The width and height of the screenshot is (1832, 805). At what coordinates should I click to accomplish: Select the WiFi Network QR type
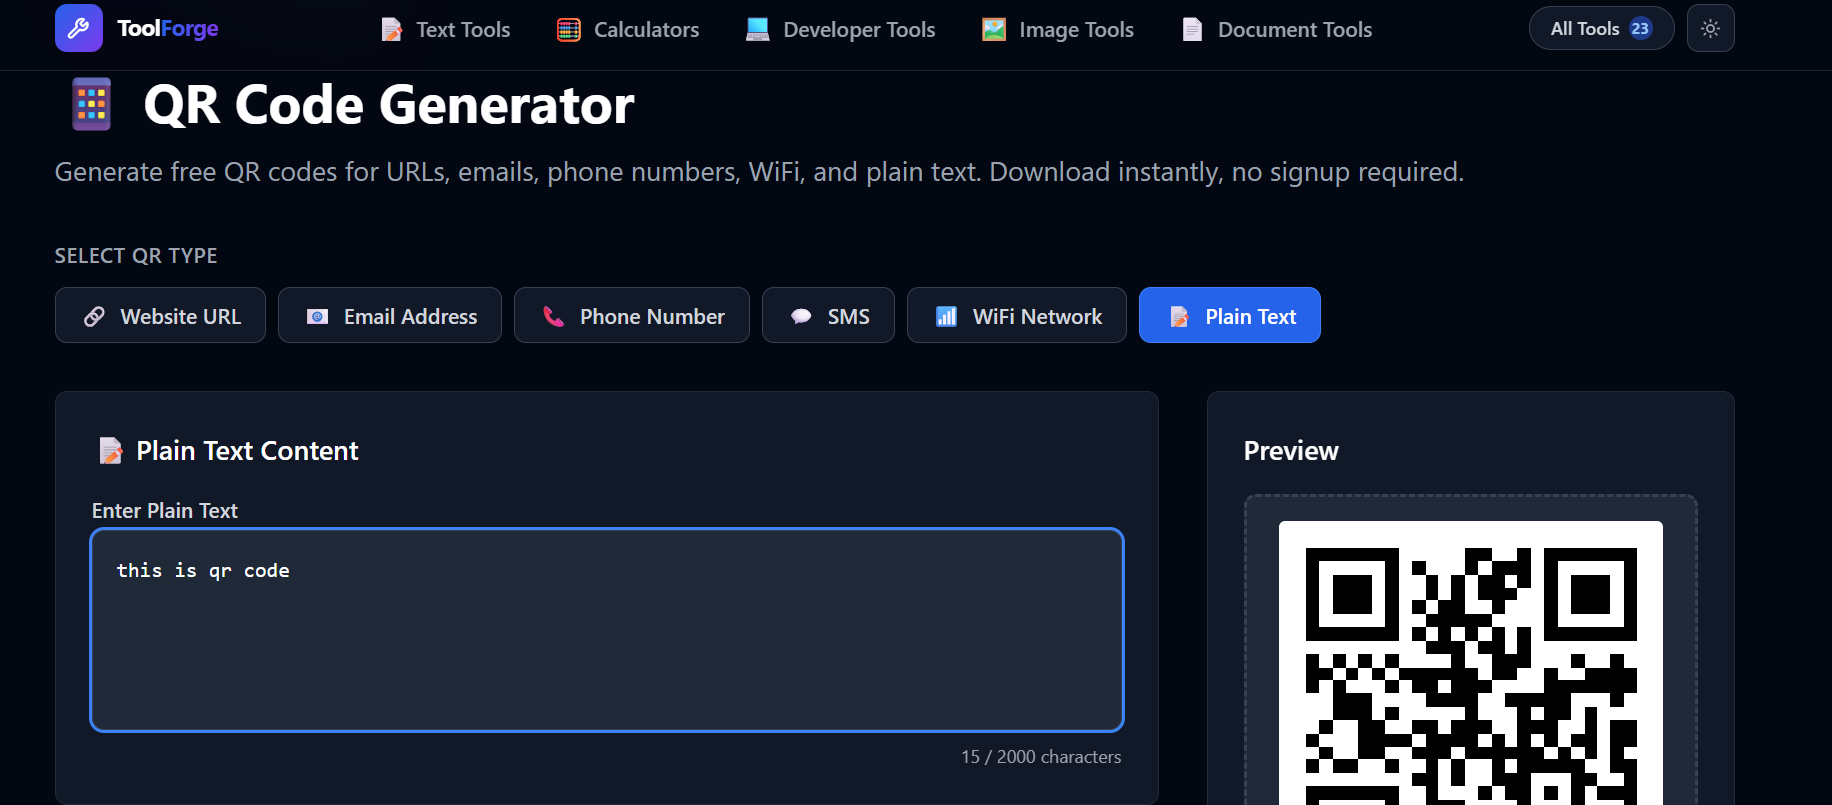pos(1017,316)
